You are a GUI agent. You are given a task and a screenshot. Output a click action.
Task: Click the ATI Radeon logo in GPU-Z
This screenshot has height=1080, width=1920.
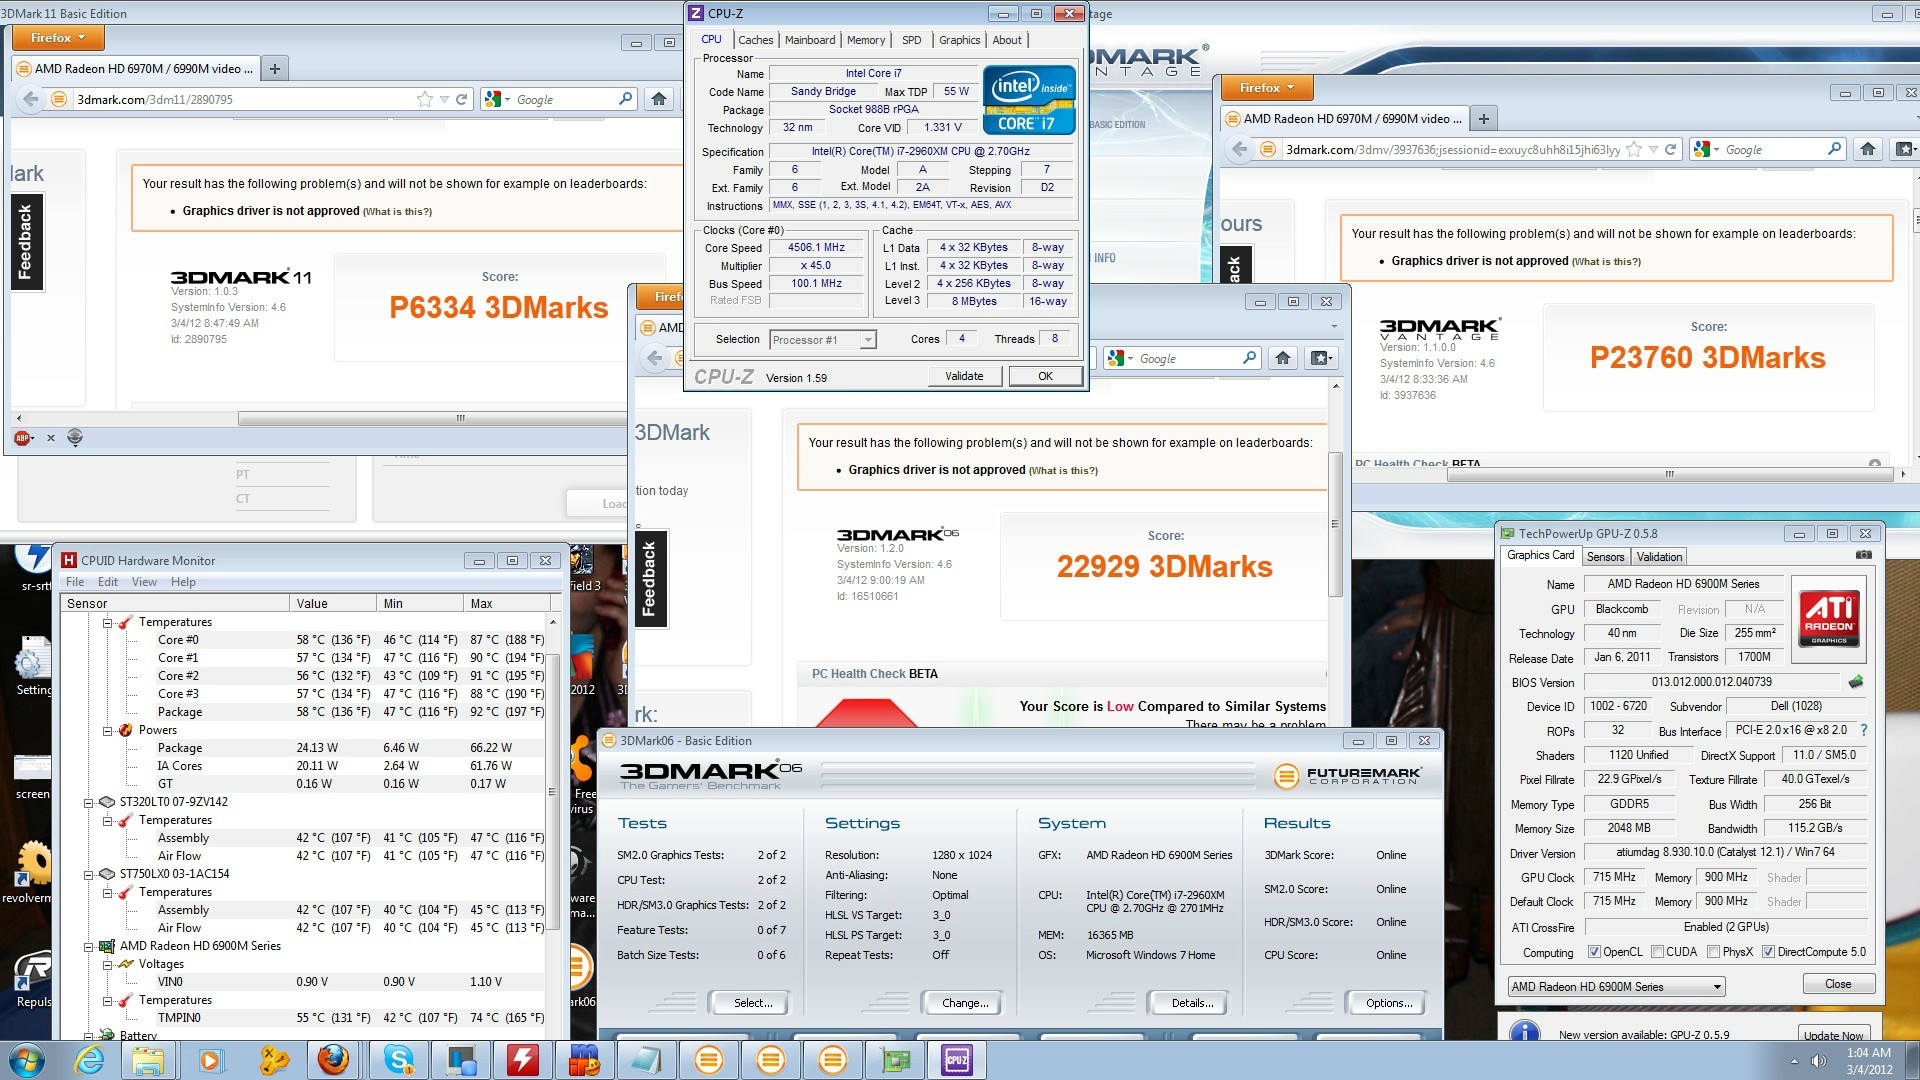[x=1829, y=618]
